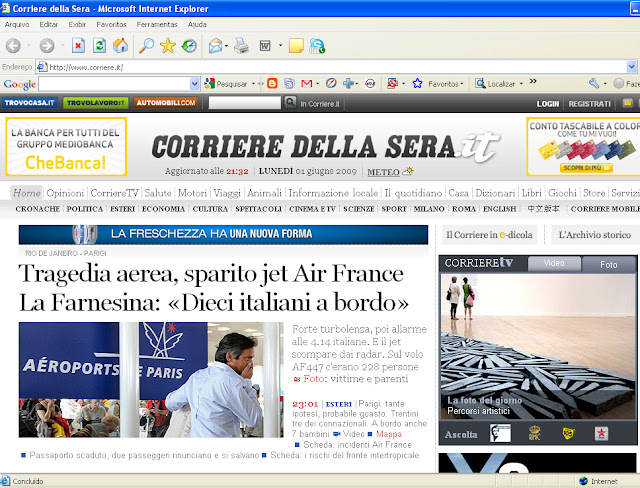Open the Editar menu
The image size is (640, 488).
pos(49,24)
